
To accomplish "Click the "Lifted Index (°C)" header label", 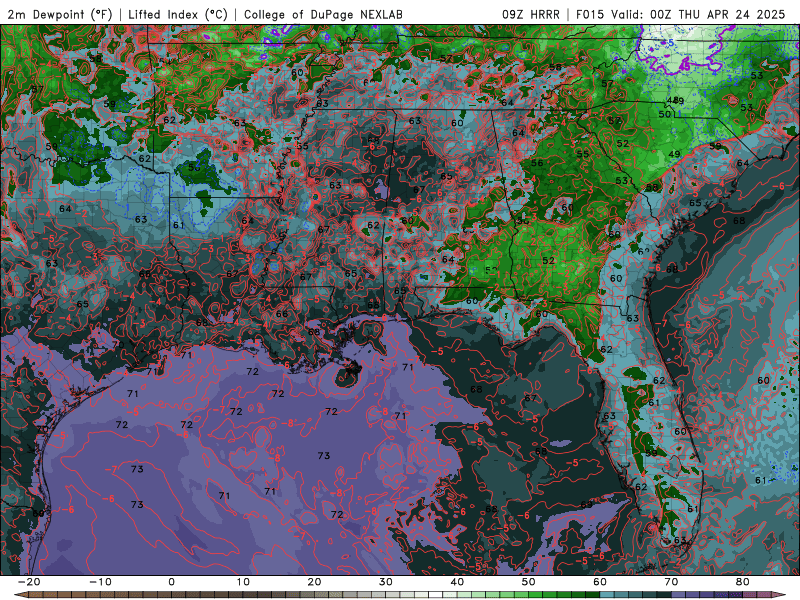I will click(178, 15).
